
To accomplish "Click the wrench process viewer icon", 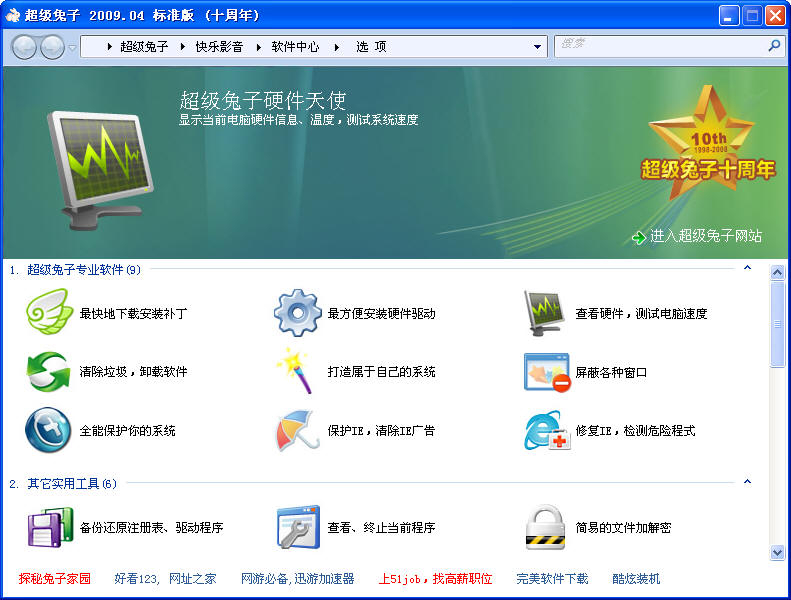I will (x=298, y=527).
